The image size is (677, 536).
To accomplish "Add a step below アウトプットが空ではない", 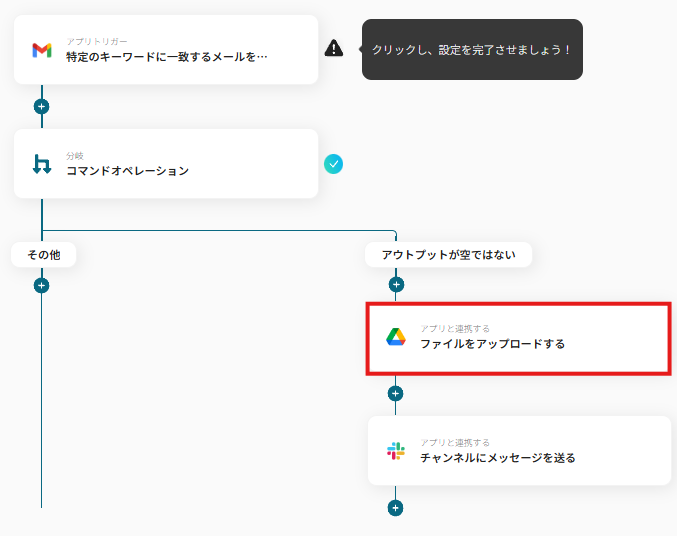I will click(396, 285).
